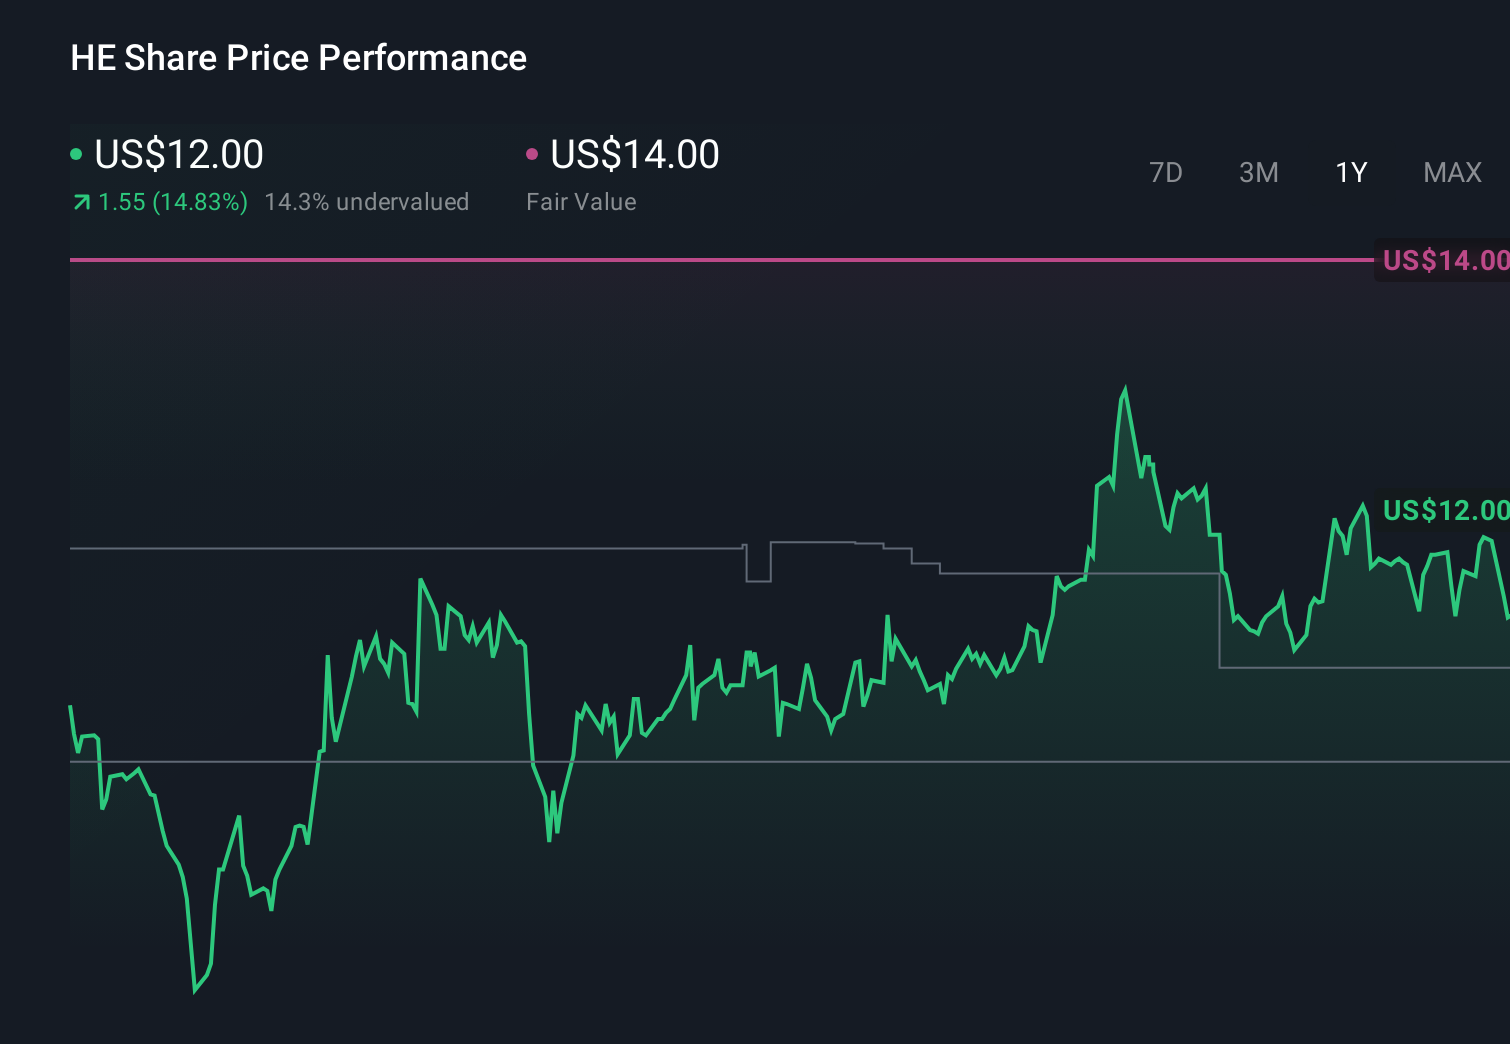Select the US$14.00 price tag on the right
The height and width of the screenshot is (1044, 1510).
(1443, 260)
